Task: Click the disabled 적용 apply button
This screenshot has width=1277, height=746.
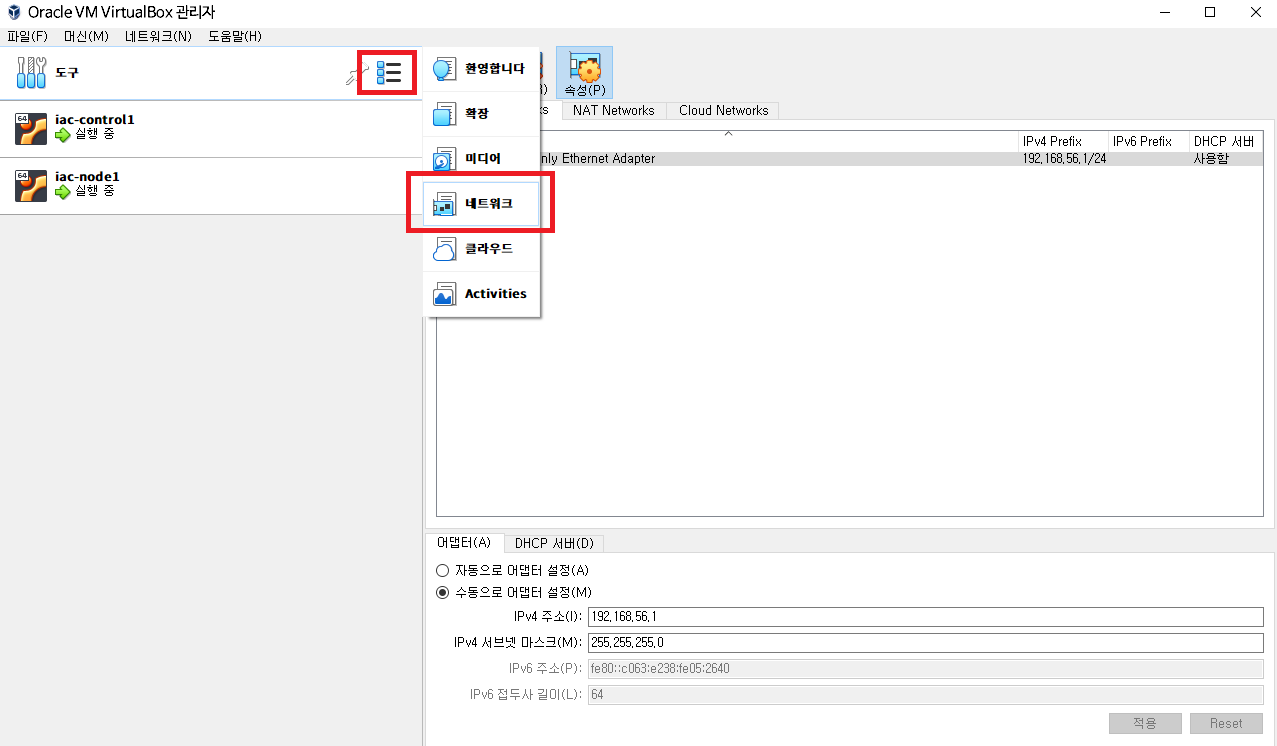Action: 1145,723
